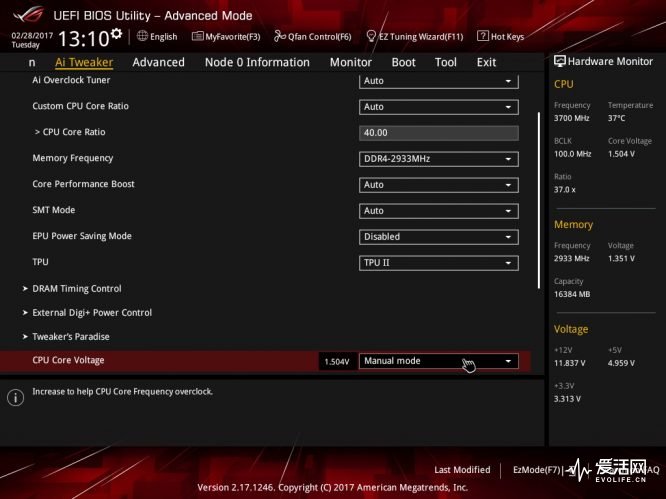This screenshot has height=499, width=666.
Task: Click the CPU Core Ratio 40.00 field
Action: click(x=439, y=133)
